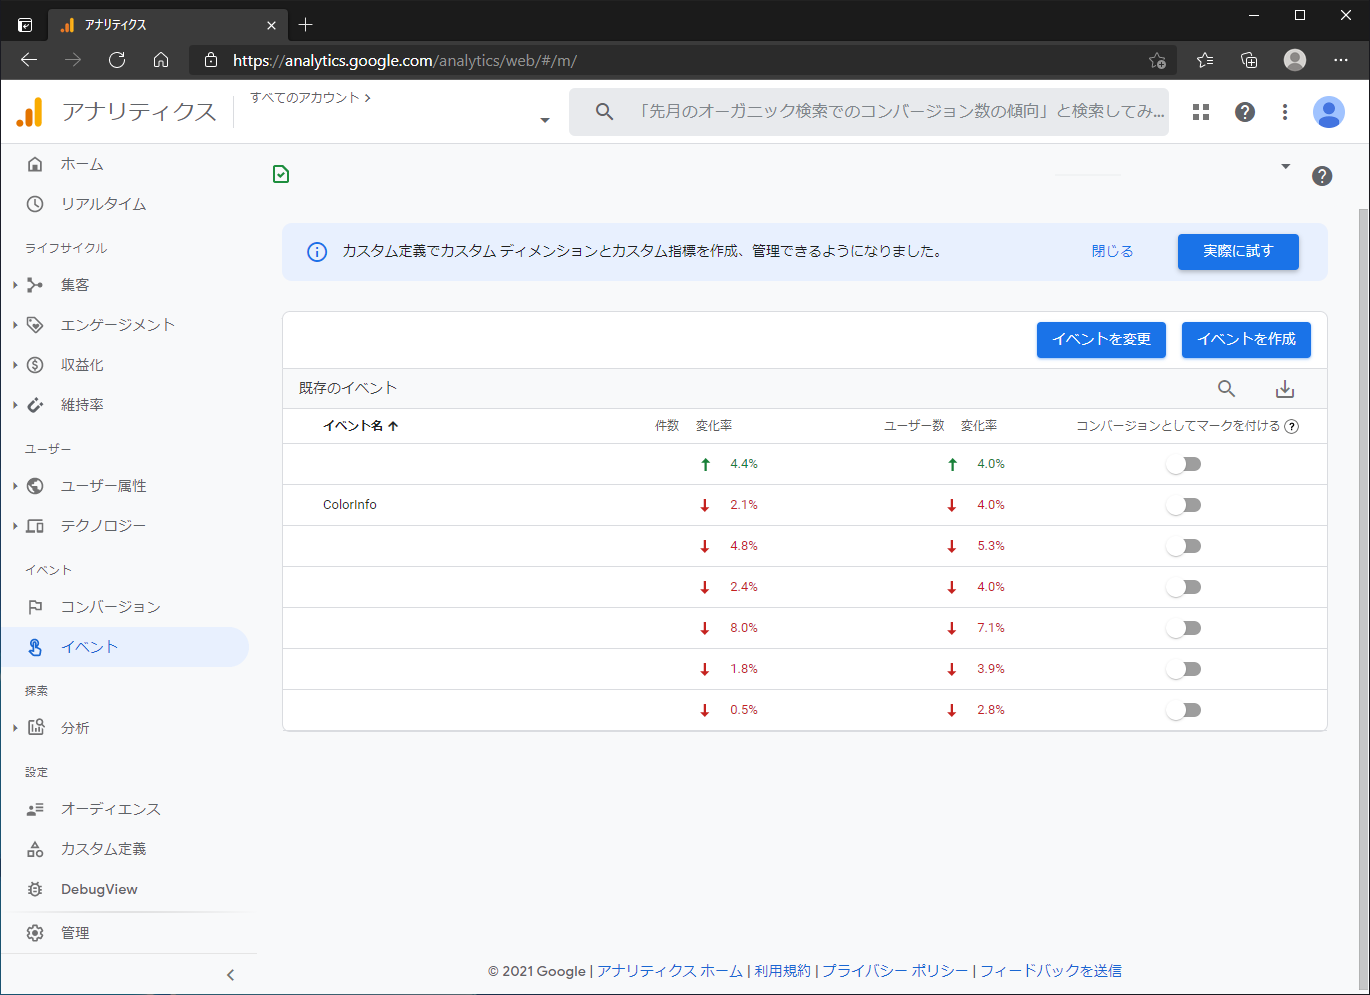Expand the 分析 section arrow
Image resolution: width=1370 pixels, height=995 pixels.
(x=15, y=728)
